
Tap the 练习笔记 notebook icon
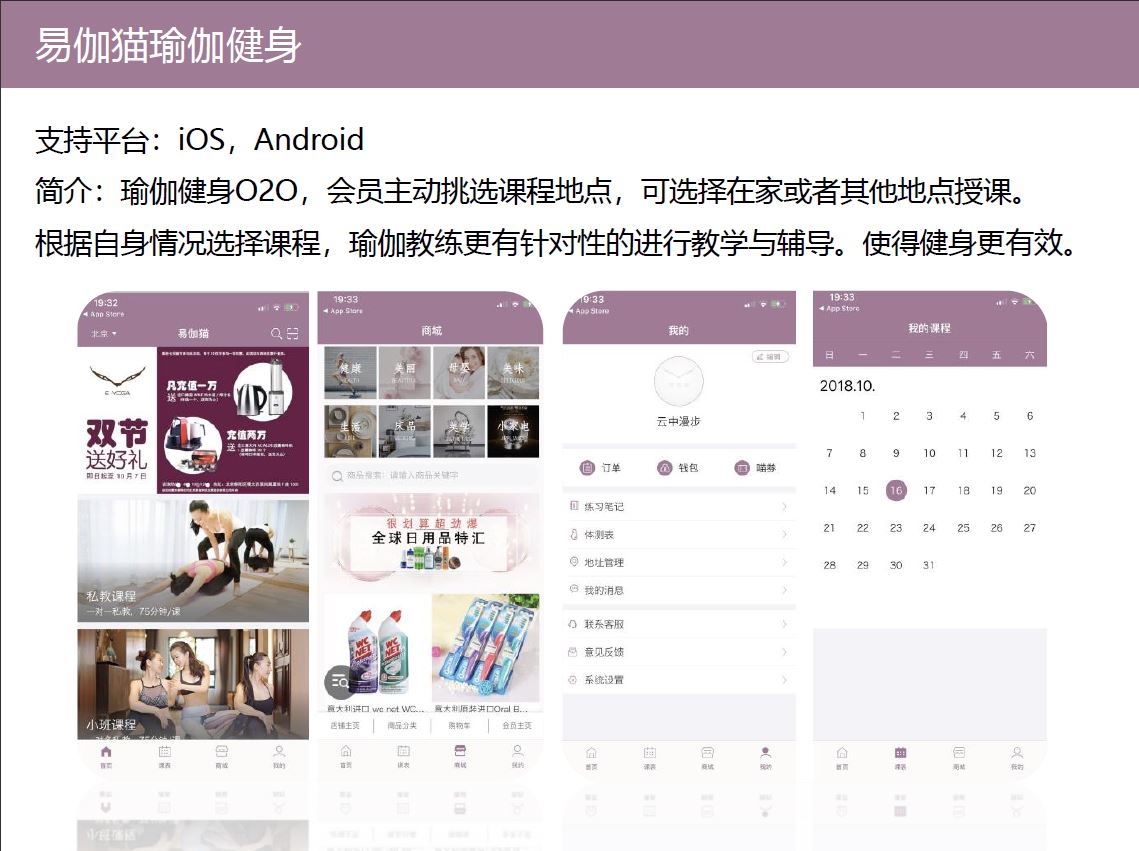(574, 505)
